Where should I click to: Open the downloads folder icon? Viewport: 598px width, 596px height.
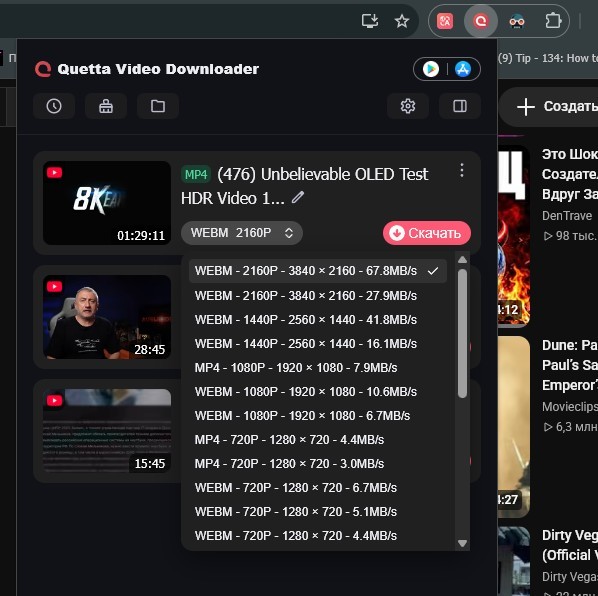coord(158,106)
